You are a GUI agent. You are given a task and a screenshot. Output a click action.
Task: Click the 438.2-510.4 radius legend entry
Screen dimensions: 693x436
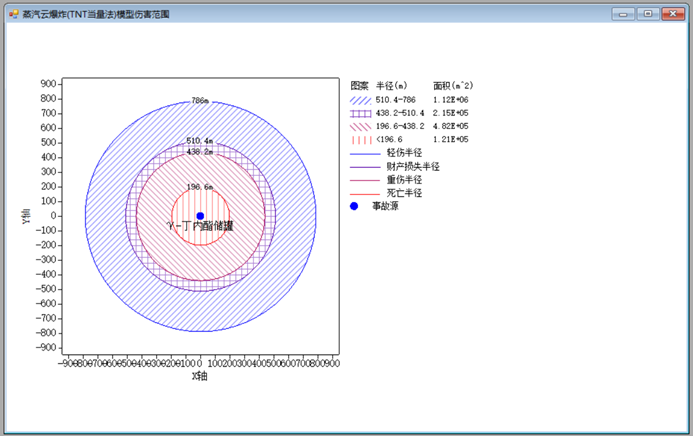pyautogui.click(x=400, y=113)
